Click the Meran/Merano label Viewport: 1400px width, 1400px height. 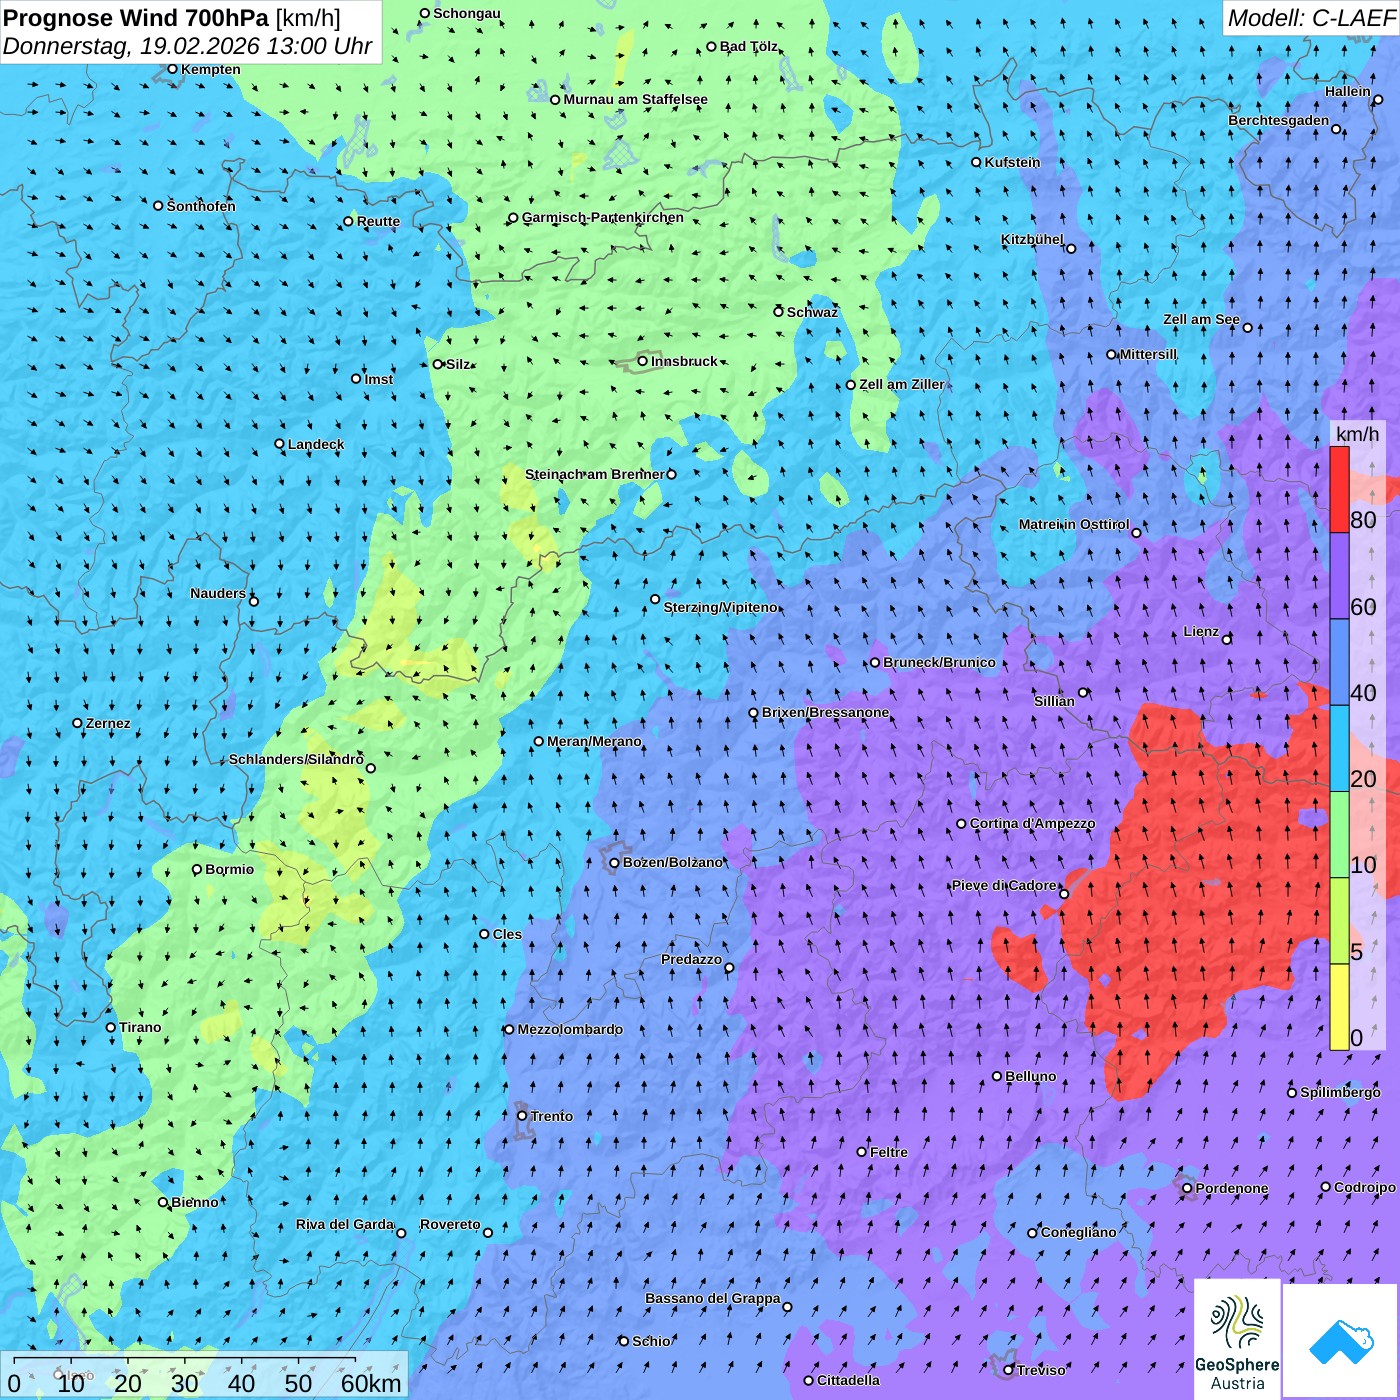point(594,741)
